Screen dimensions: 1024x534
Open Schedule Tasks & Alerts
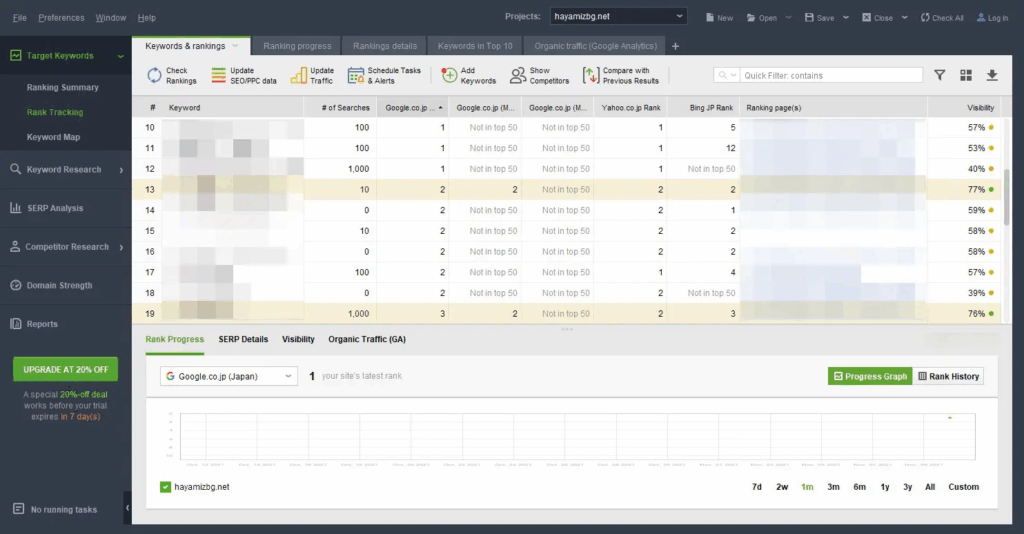[356, 76]
